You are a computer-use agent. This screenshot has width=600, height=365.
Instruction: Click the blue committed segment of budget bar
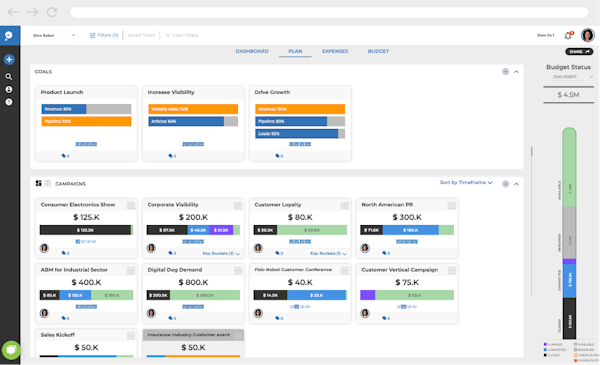[x=569, y=280]
